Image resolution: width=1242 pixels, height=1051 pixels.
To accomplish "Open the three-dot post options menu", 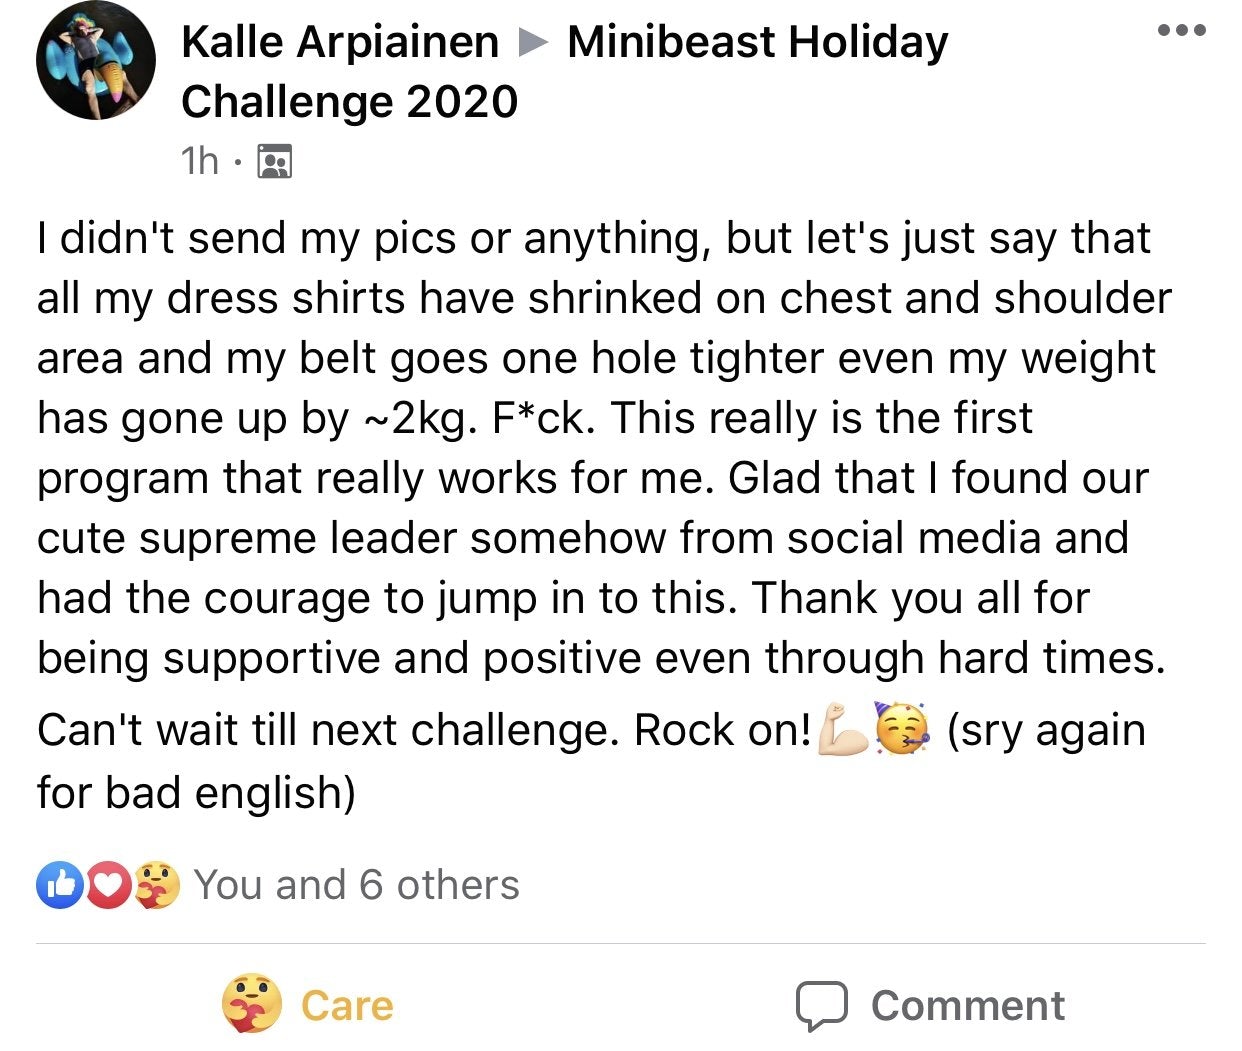I will click(x=1181, y=30).
